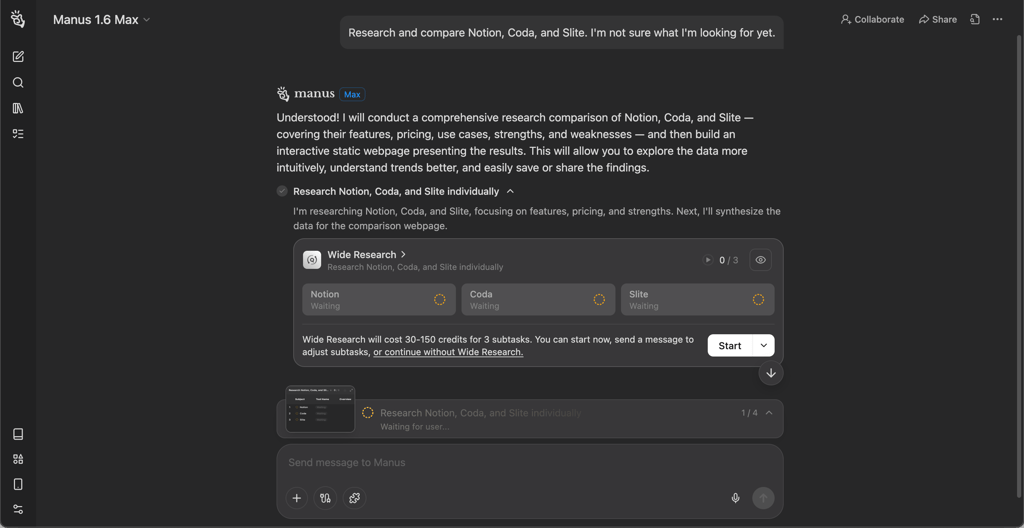This screenshot has height=528, width=1024.
Task: Toggle the eye view button in Wide Research
Action: [761, 260]
